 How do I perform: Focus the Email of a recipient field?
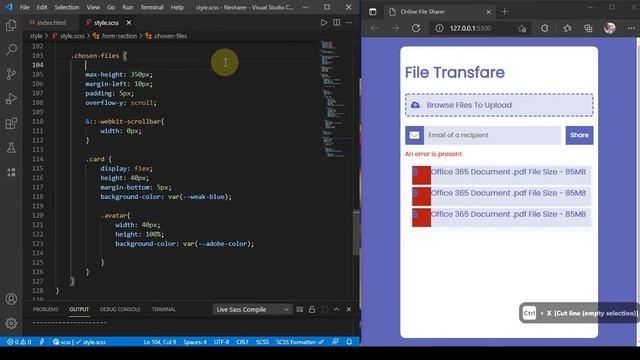492,135
